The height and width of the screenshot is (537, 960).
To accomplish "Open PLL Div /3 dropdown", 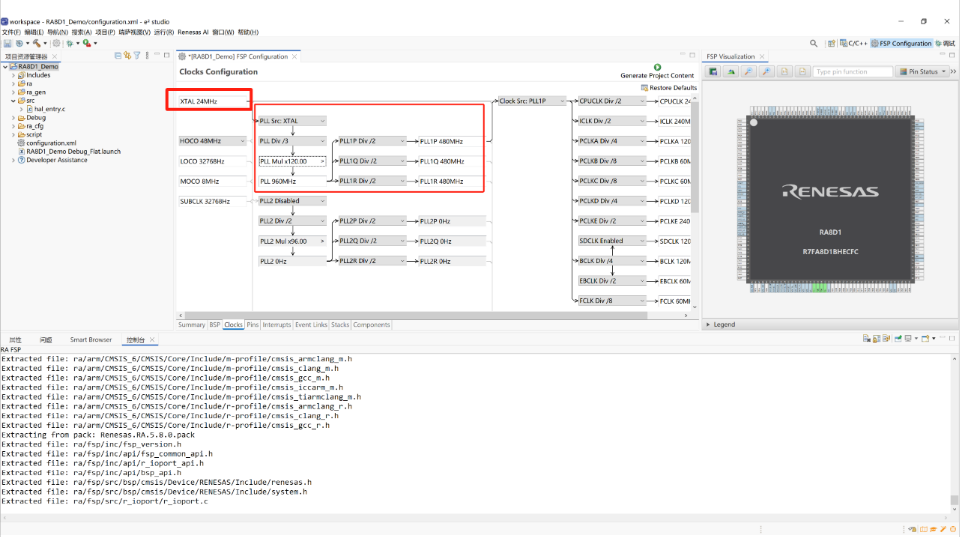I will (292, 141).
